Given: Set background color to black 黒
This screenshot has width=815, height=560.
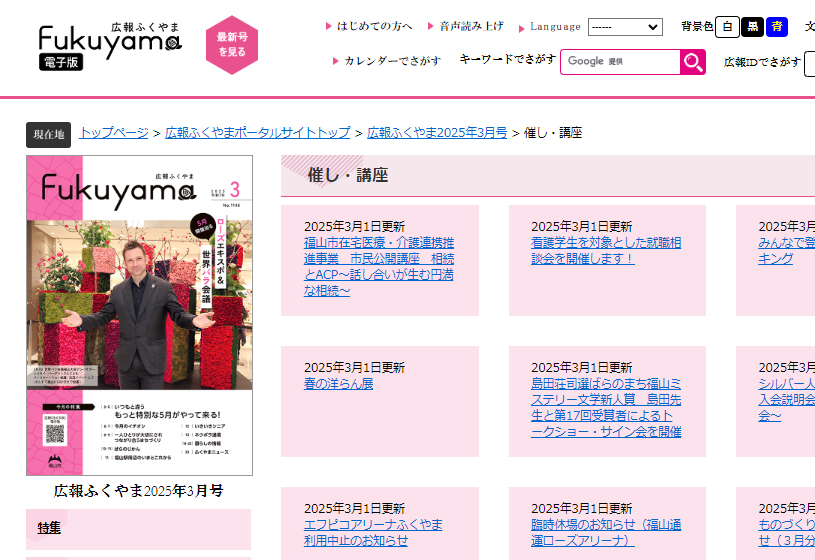Looking at the screenshot, I should pos(752,27).
